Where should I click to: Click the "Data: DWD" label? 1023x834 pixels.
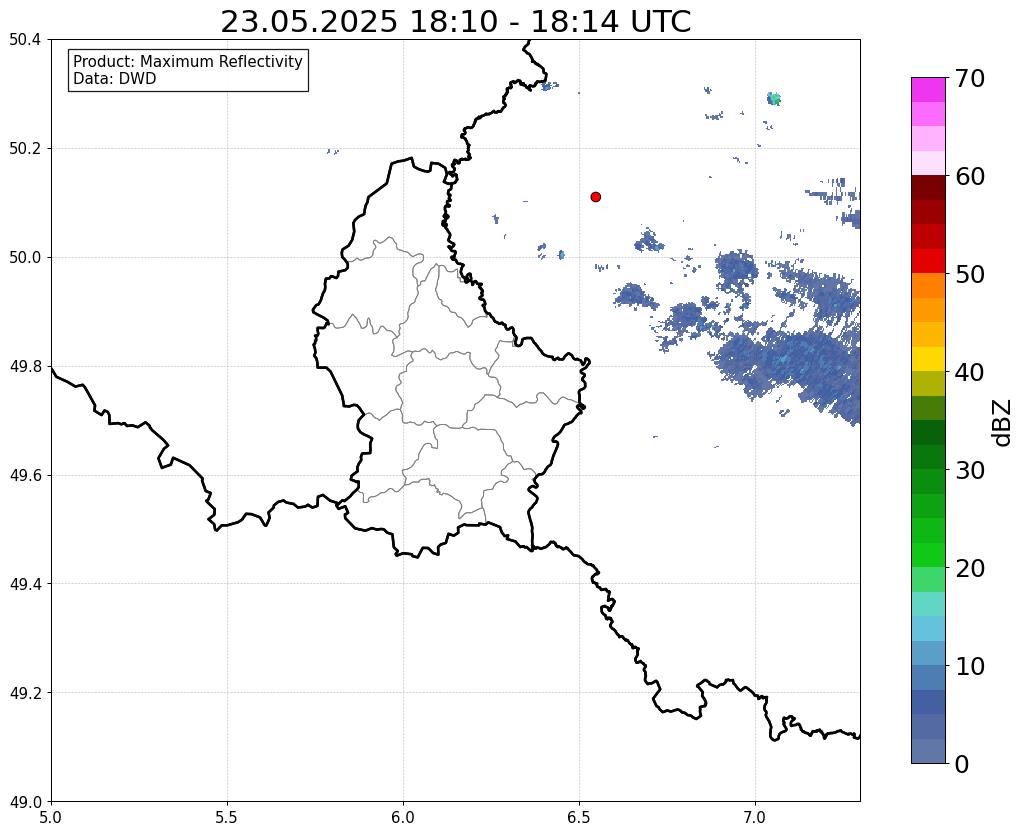pyautogui.click(x=115, y=79)
